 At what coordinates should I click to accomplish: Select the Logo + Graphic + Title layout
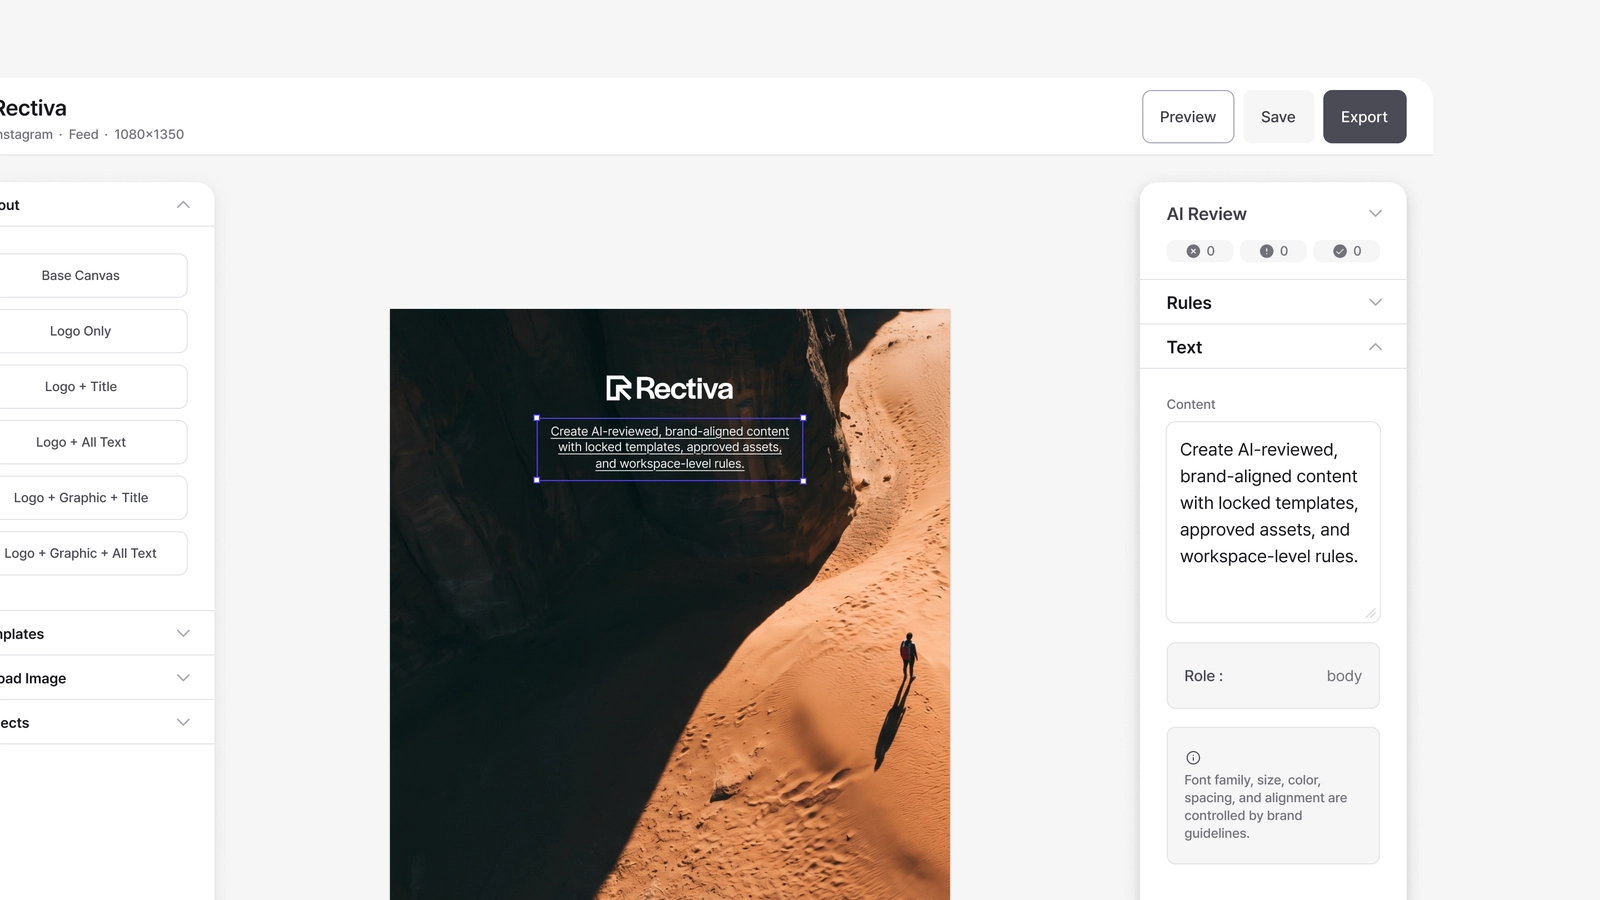tap(81, 498)
